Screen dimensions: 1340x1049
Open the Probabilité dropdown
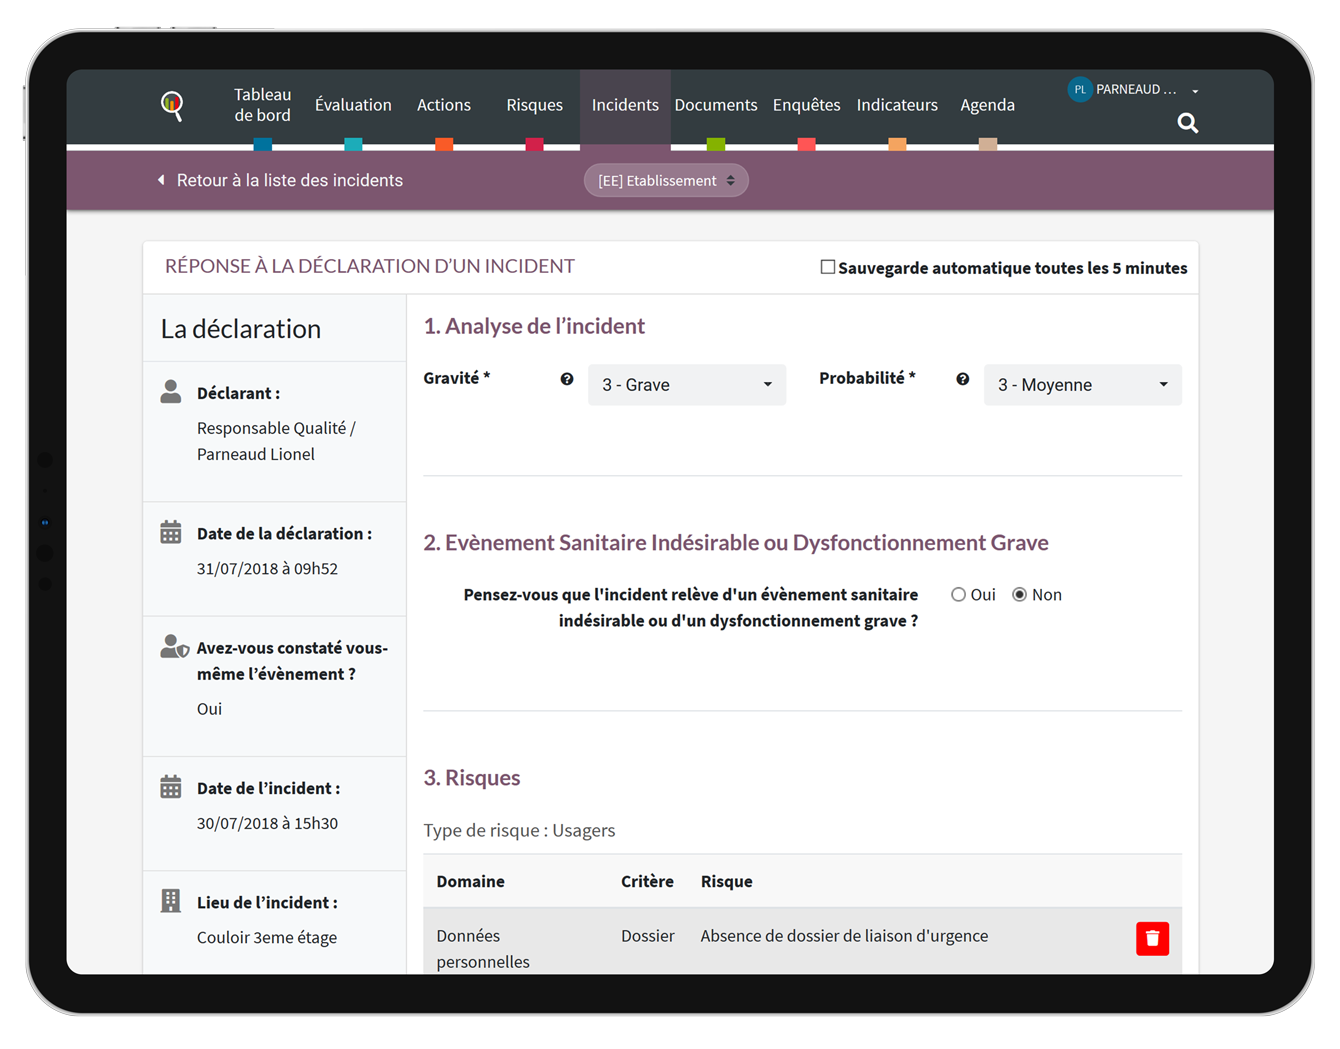coord(1082,385)
